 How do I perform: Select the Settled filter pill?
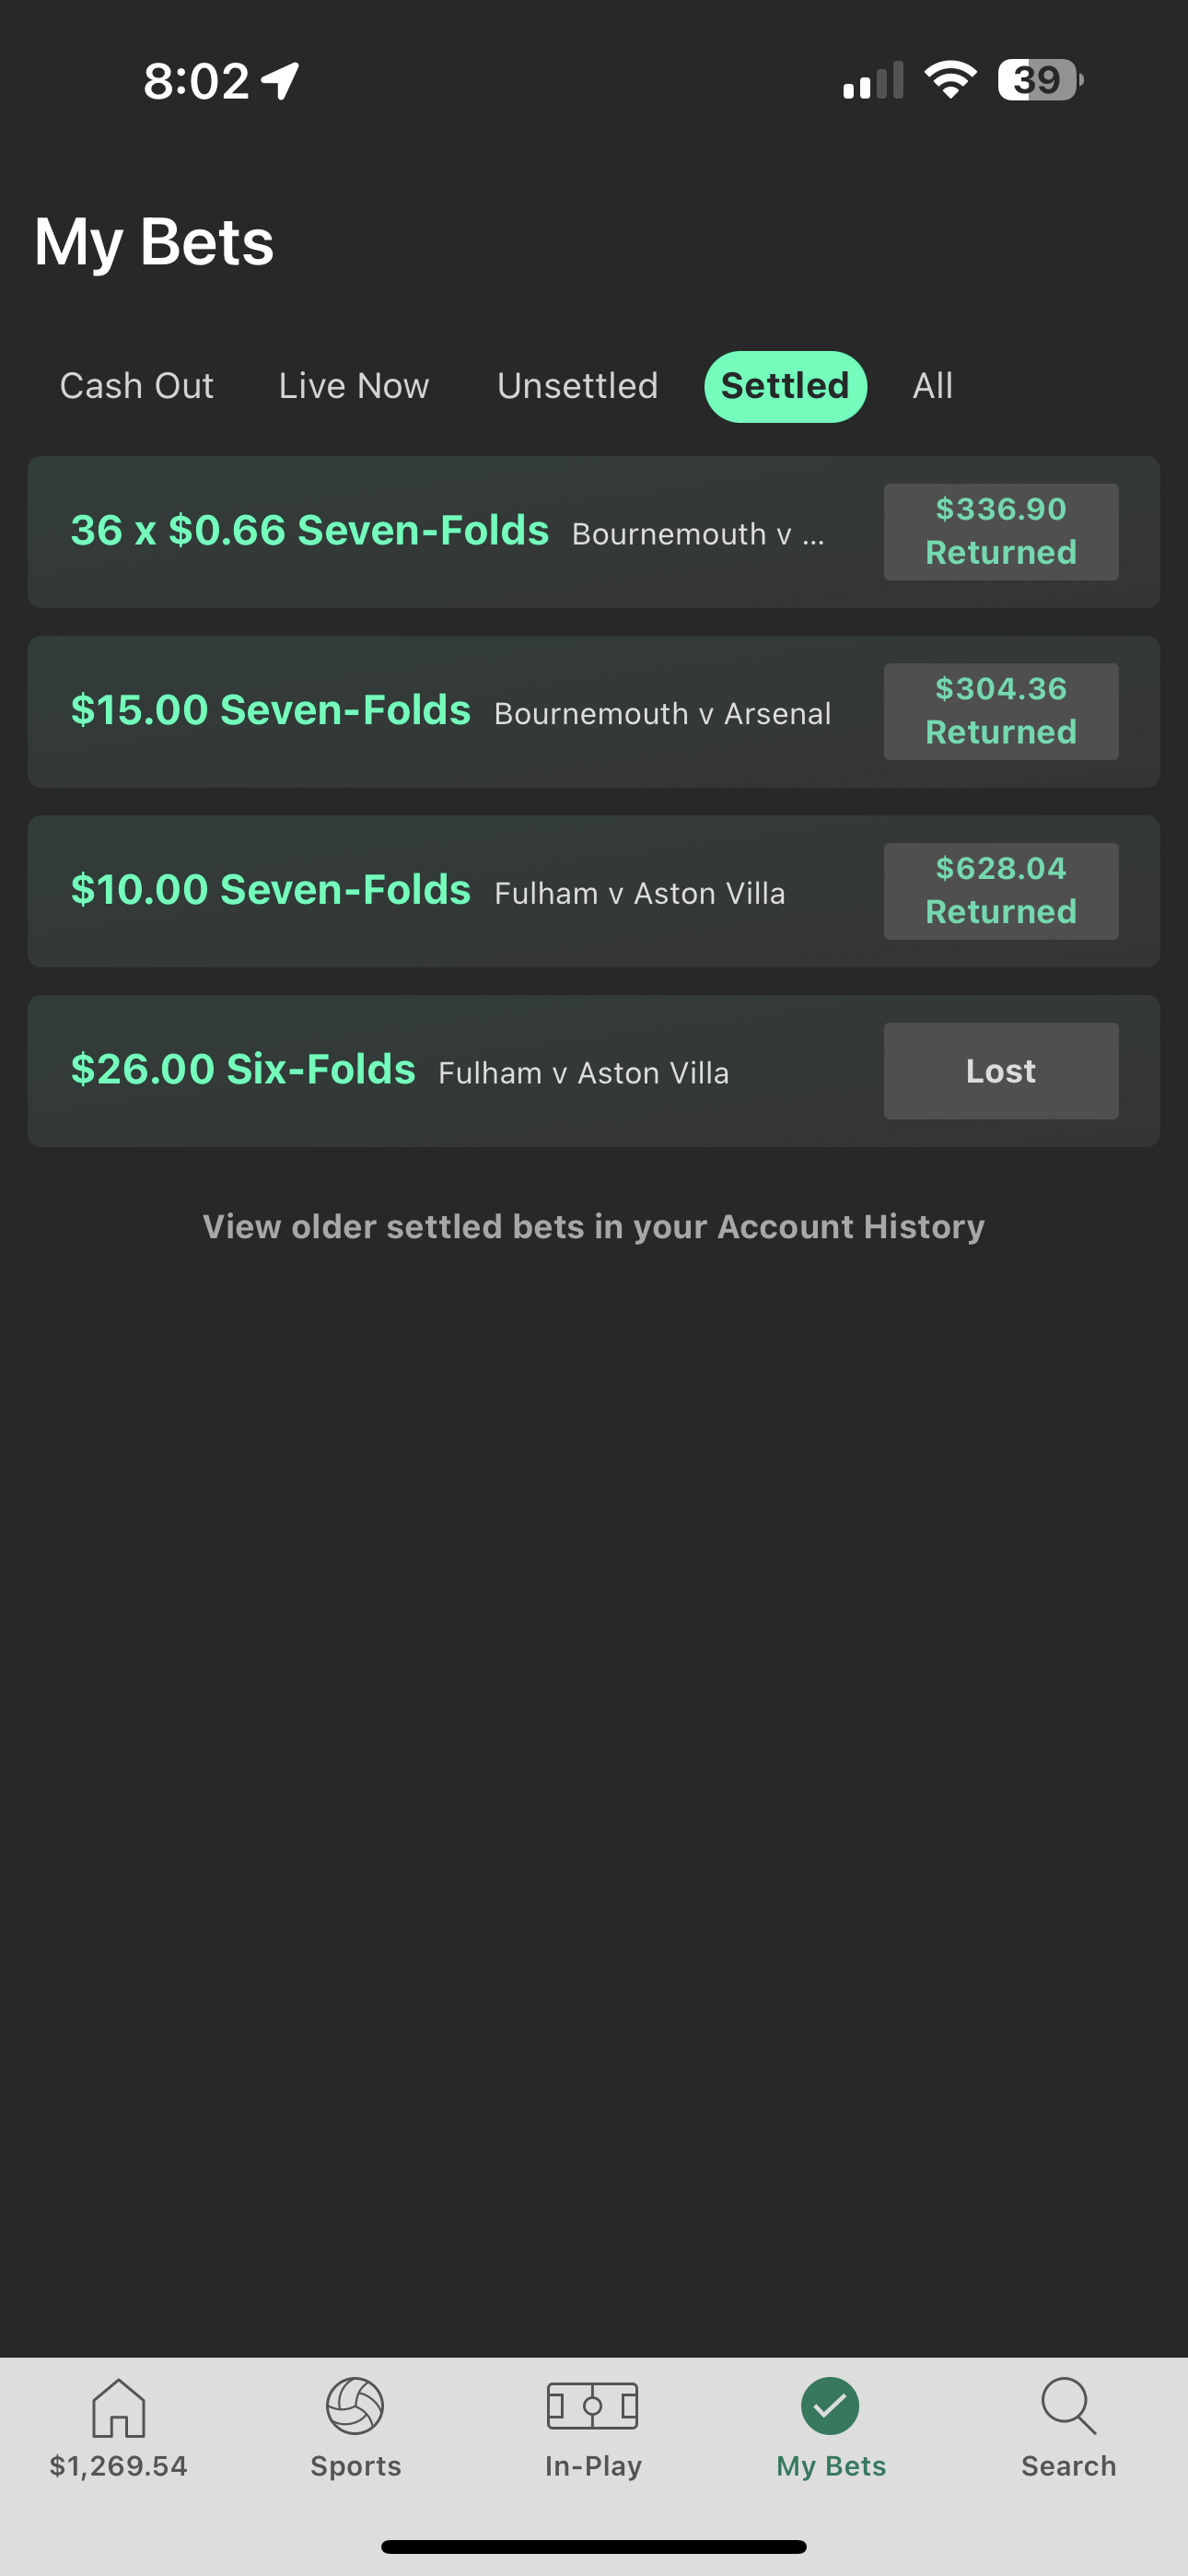coord(785,386)
